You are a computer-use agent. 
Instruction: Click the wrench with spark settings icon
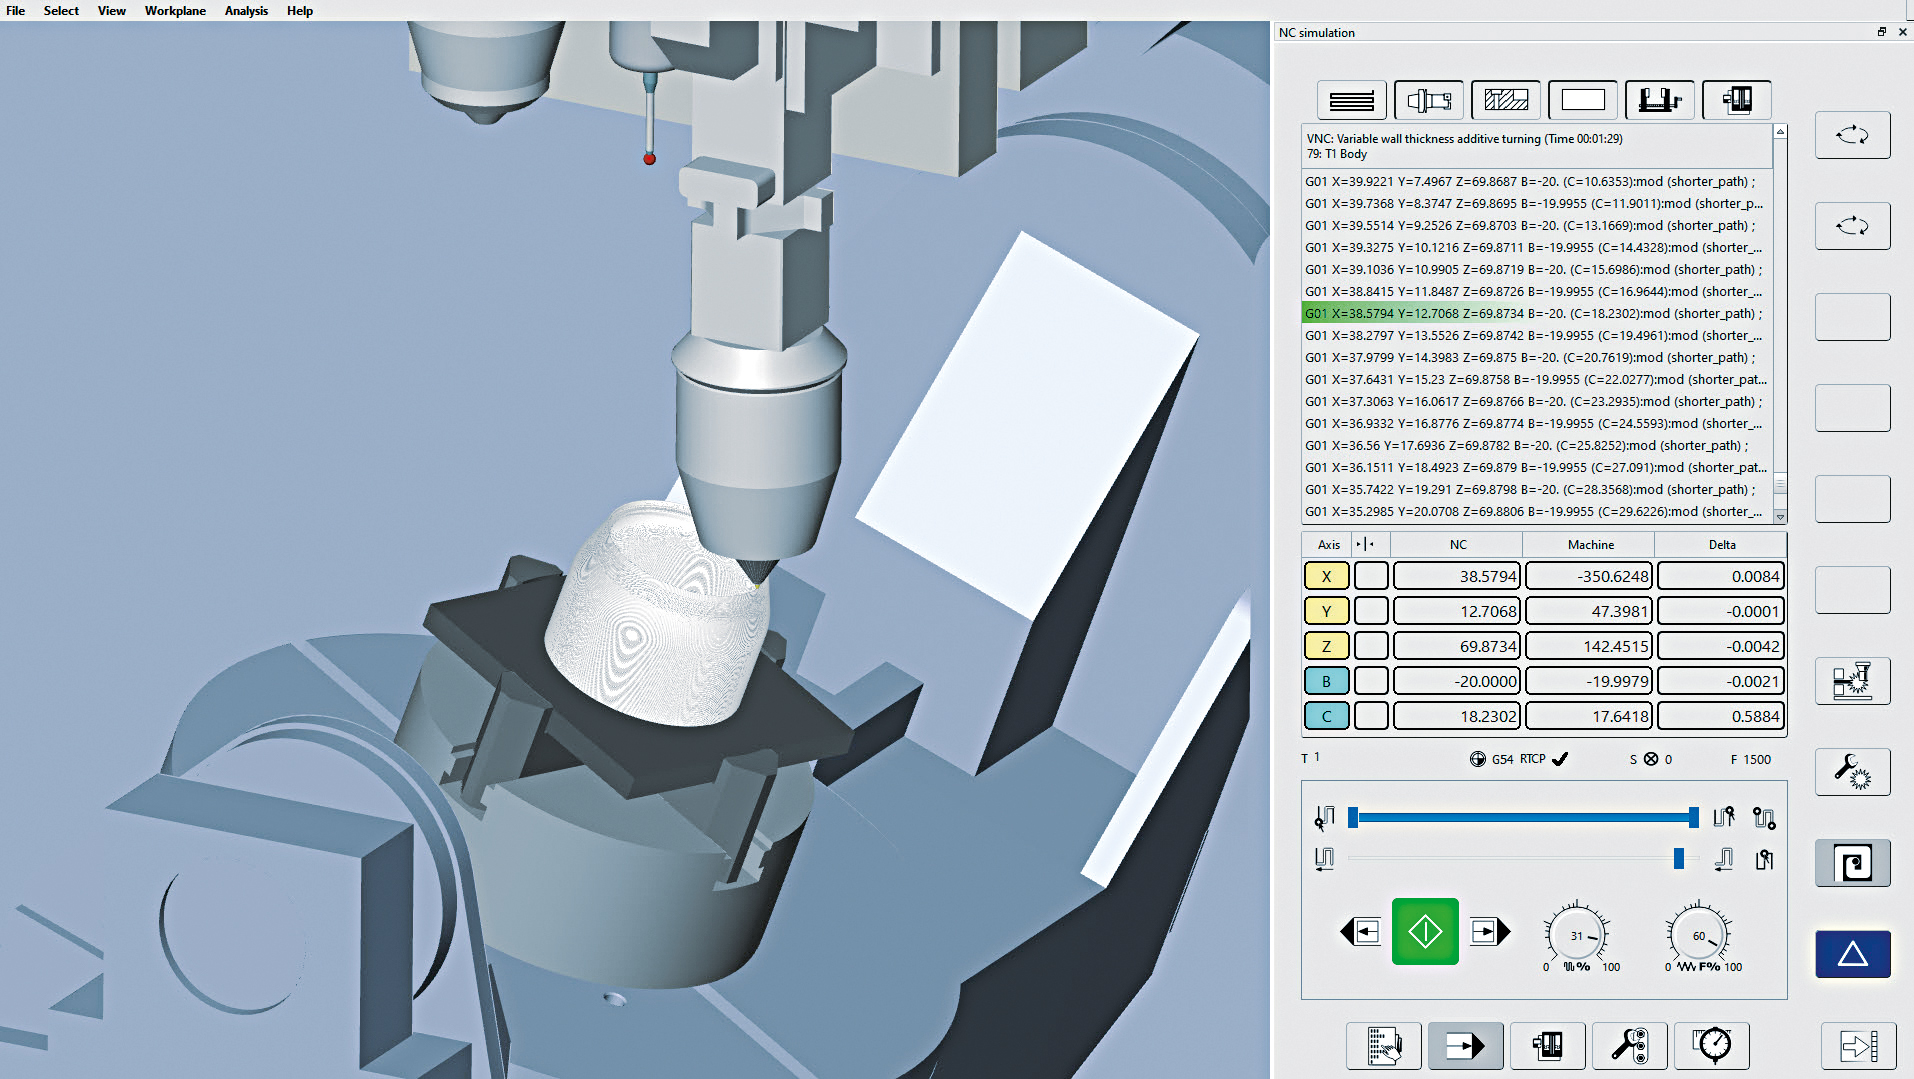tap(1852, 772)
